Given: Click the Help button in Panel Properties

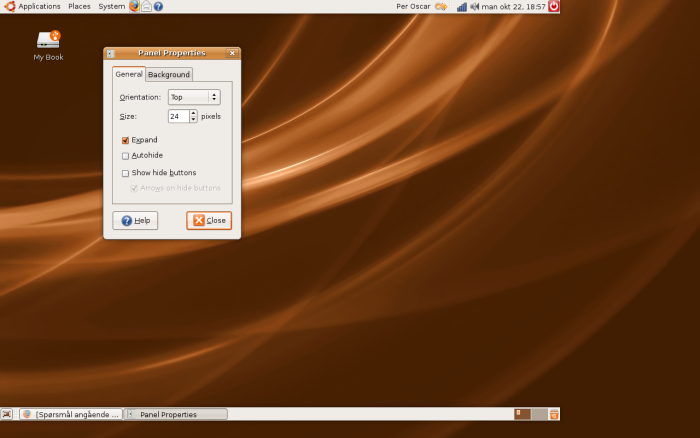Looking at the screenshot, I should pos(135,221).
